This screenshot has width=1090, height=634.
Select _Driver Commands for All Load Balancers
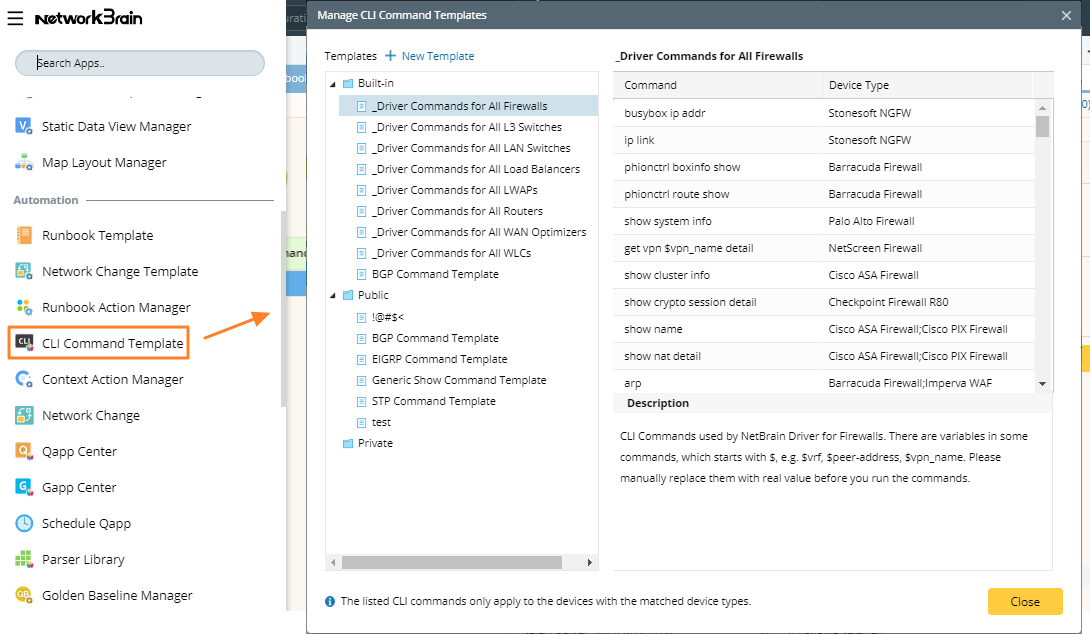(475, 169)
